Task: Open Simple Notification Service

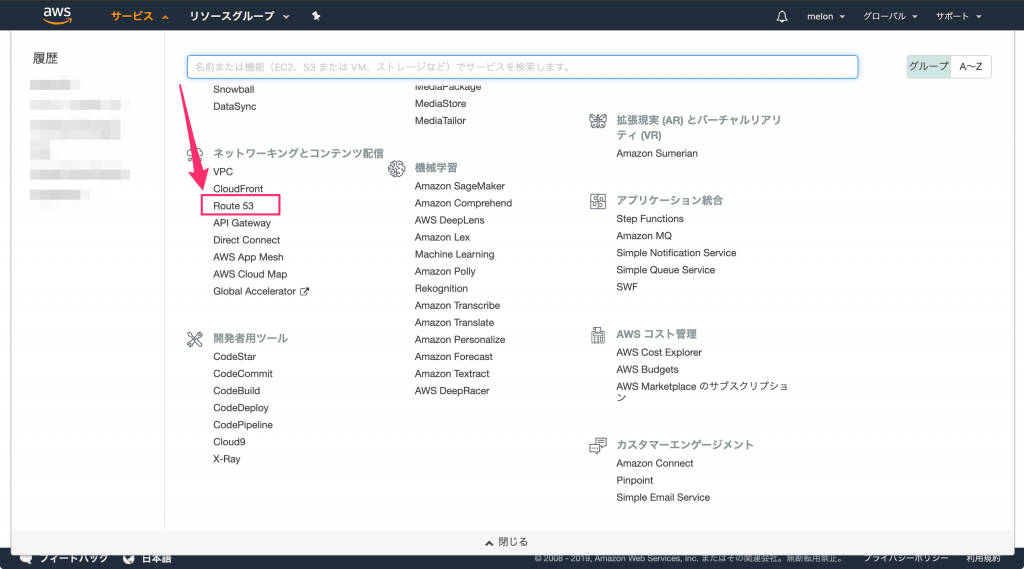Action: pyautogui.click(x=676, y=253)
